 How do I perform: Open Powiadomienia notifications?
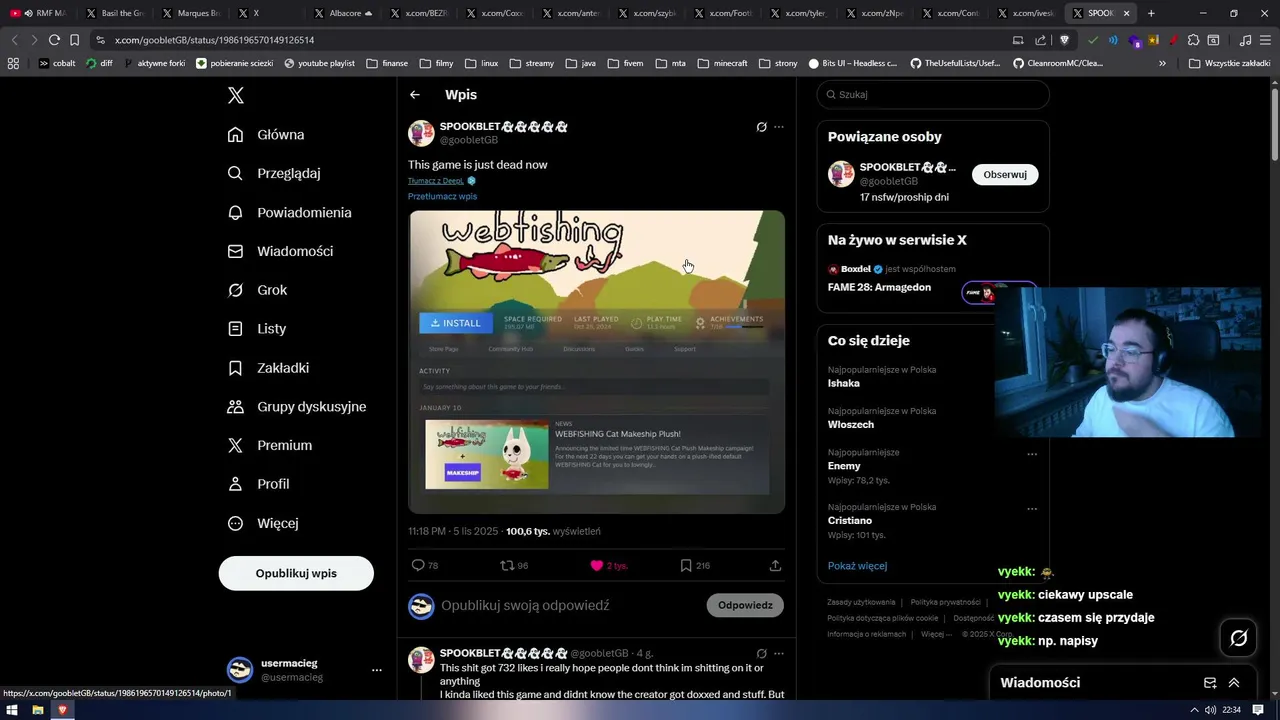290,212
